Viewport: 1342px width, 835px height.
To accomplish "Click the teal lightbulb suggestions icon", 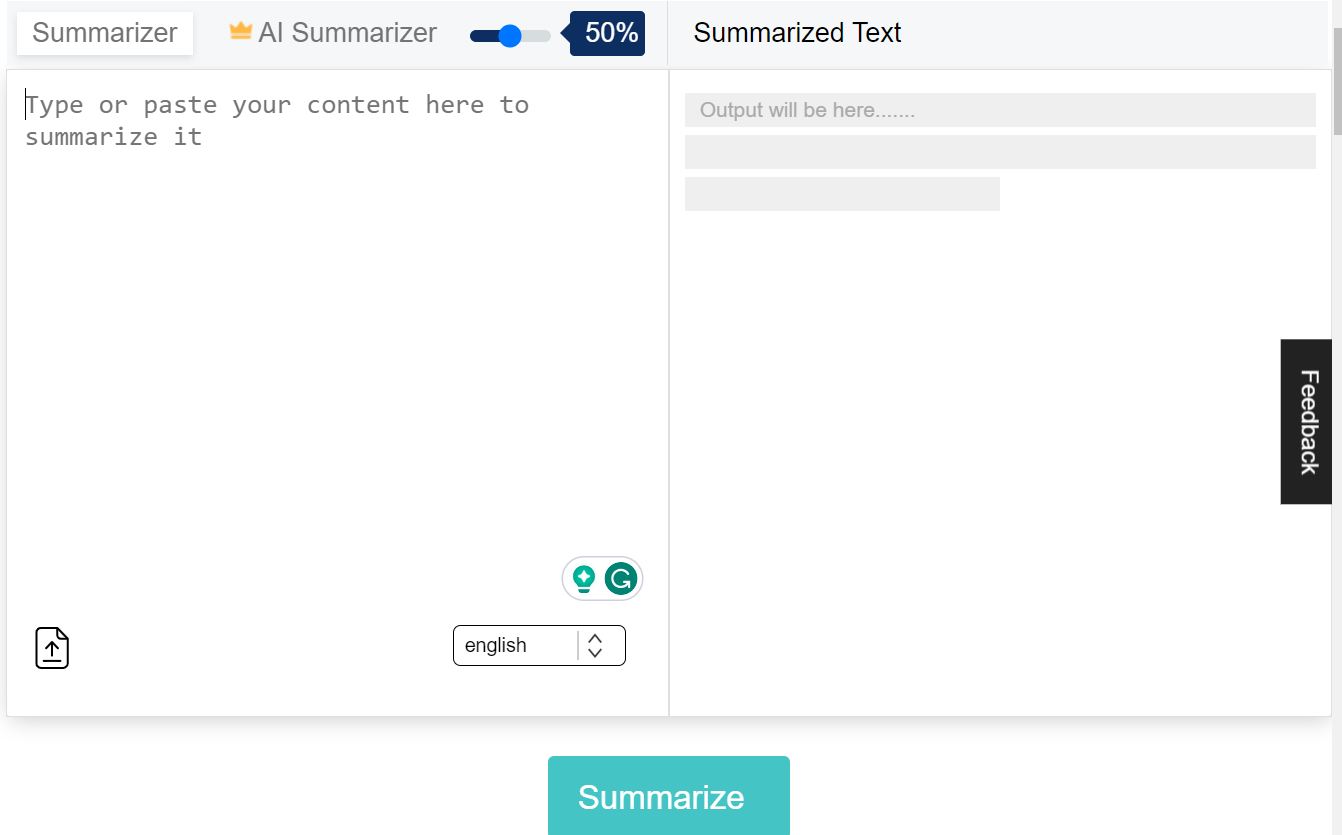I will (585, 578).
